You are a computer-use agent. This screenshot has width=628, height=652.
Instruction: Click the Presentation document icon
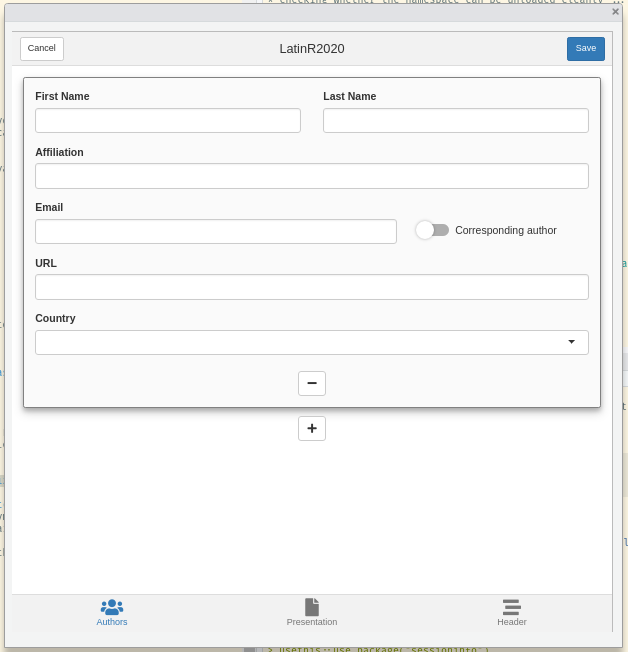pyautogui.click(x=312, y=607)
